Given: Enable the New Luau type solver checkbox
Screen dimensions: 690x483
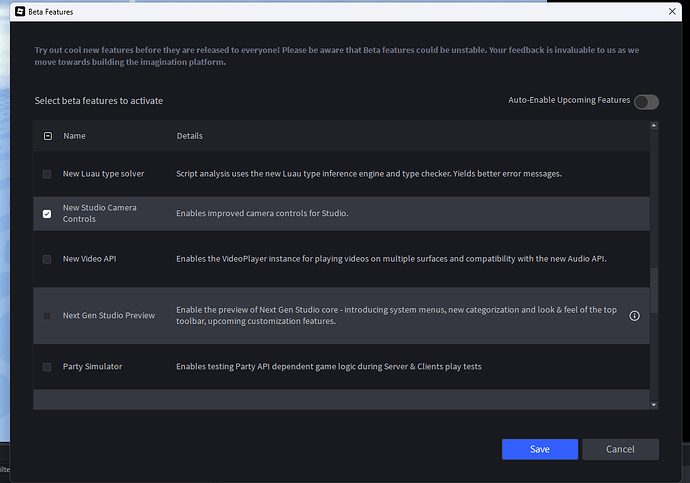Looking at the screenshot, I should click(x=47, y=174).
